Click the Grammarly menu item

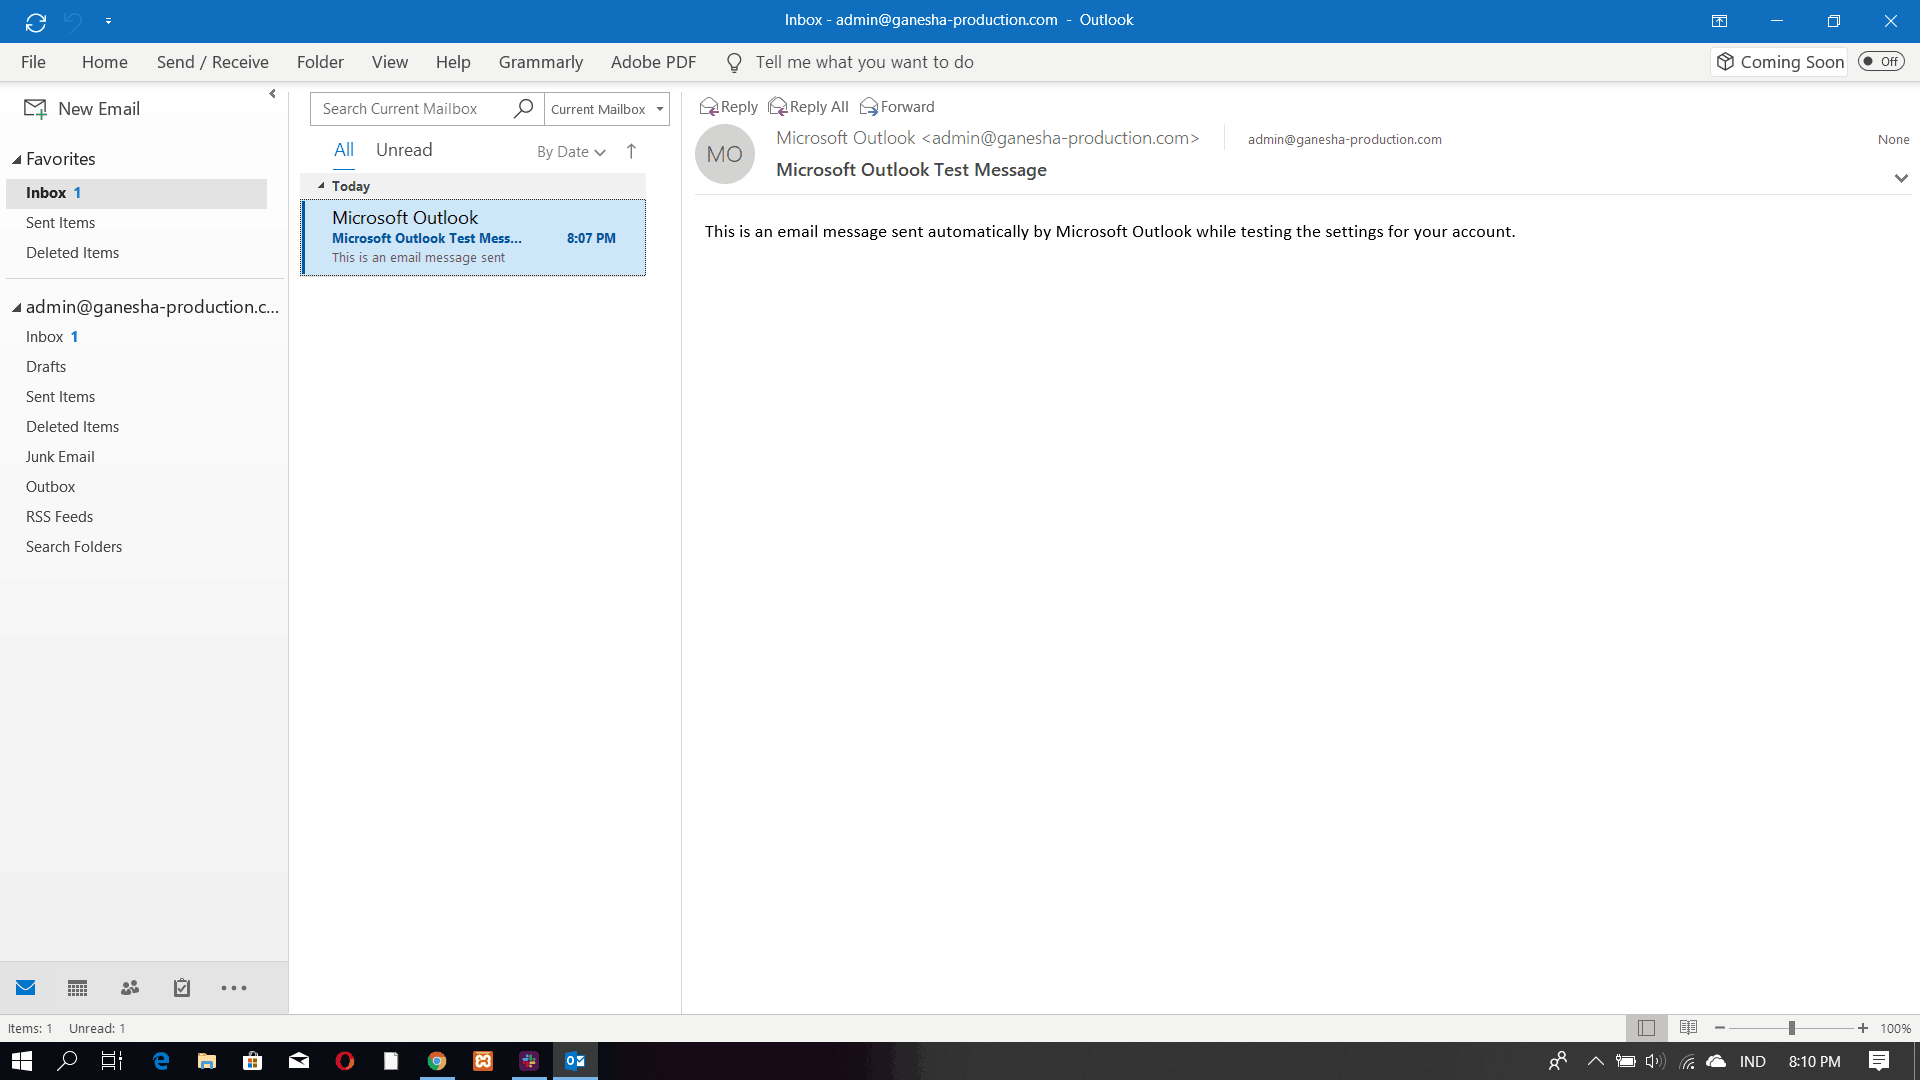coord(541,62)
